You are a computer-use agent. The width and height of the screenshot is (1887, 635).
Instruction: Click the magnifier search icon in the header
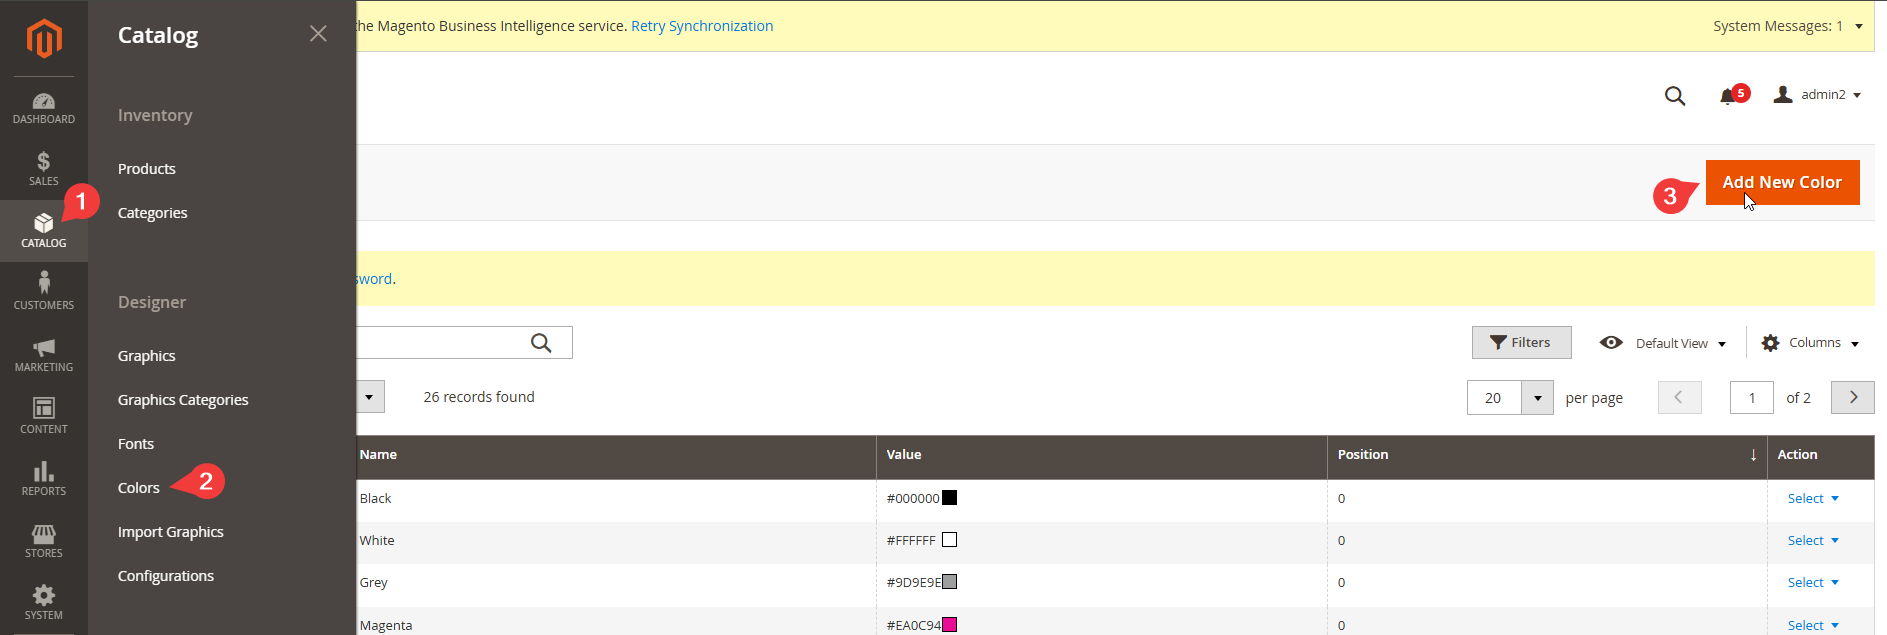coord(1674,96)
